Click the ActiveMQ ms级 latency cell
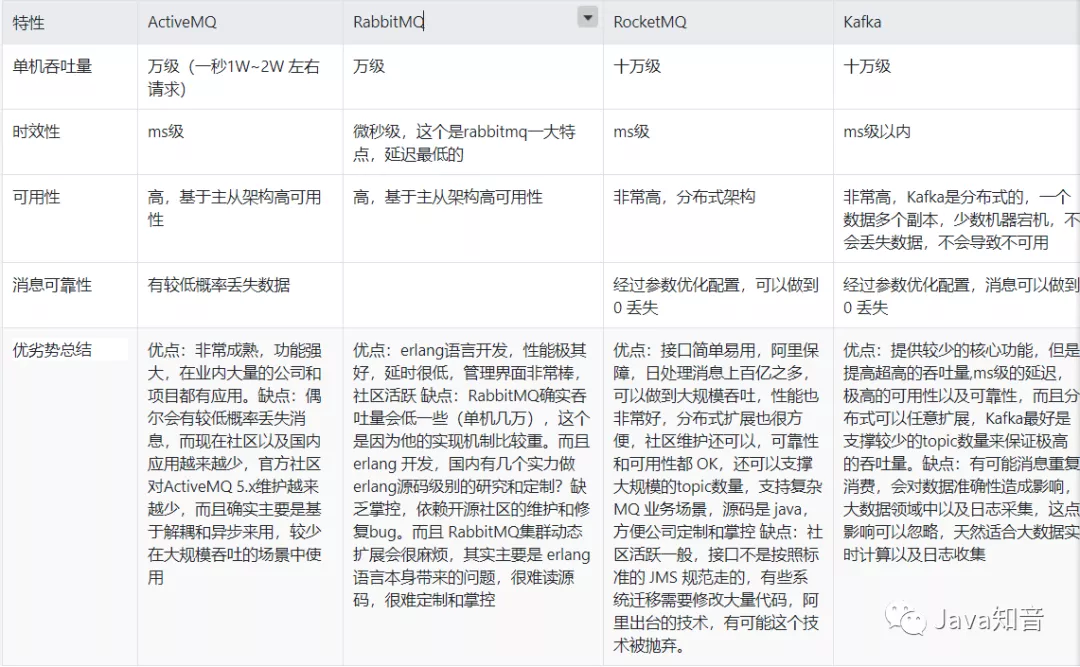Screen dimensions: 1080x667 tap(166, 131)
